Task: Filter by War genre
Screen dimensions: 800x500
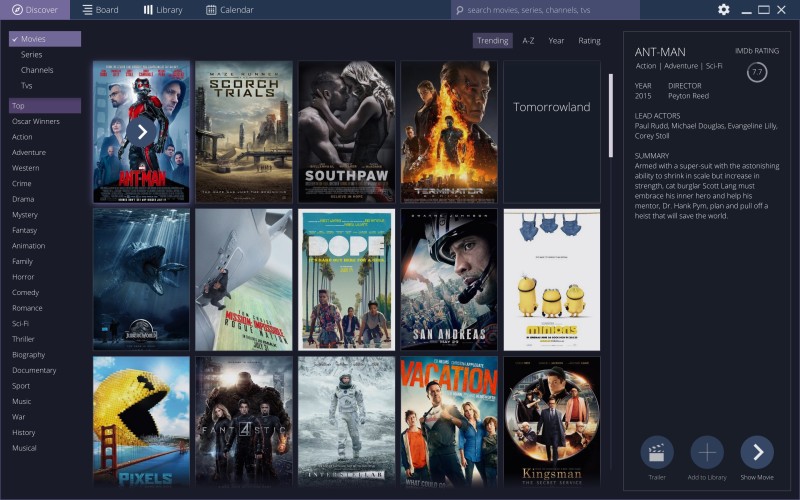Action: [18, 417]
